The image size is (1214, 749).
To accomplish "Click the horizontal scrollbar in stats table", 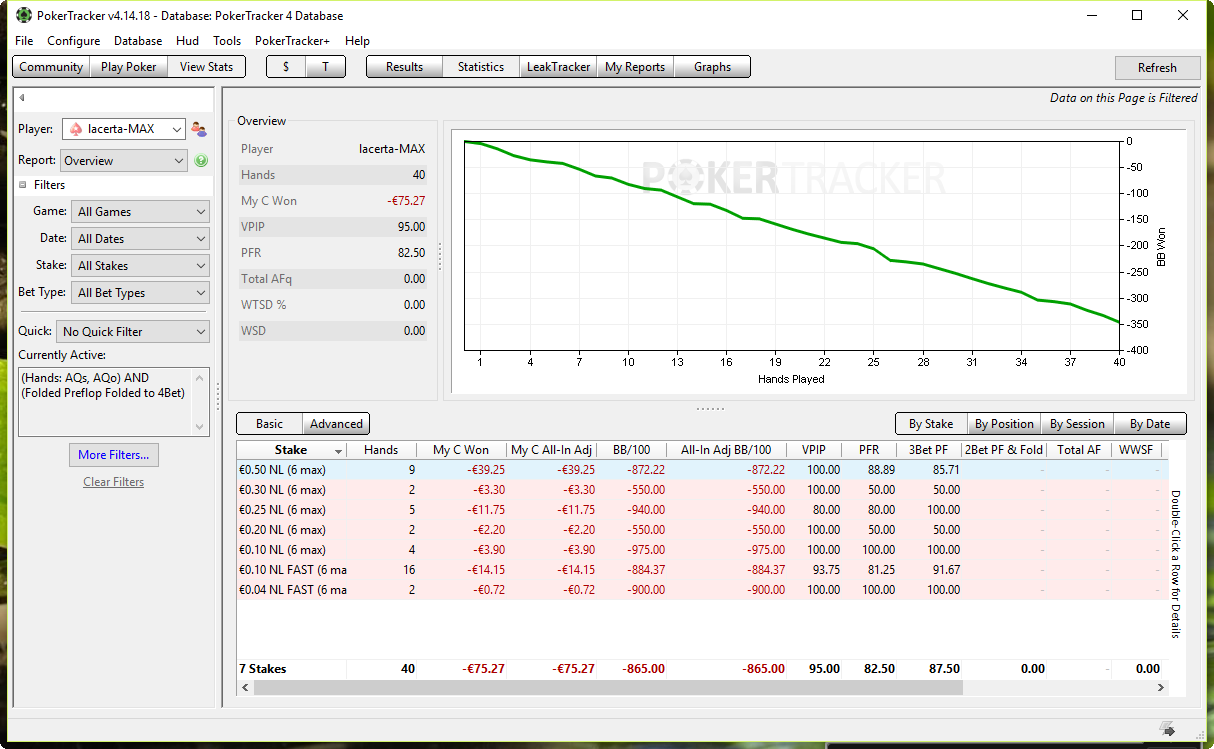I will [607, 688].
